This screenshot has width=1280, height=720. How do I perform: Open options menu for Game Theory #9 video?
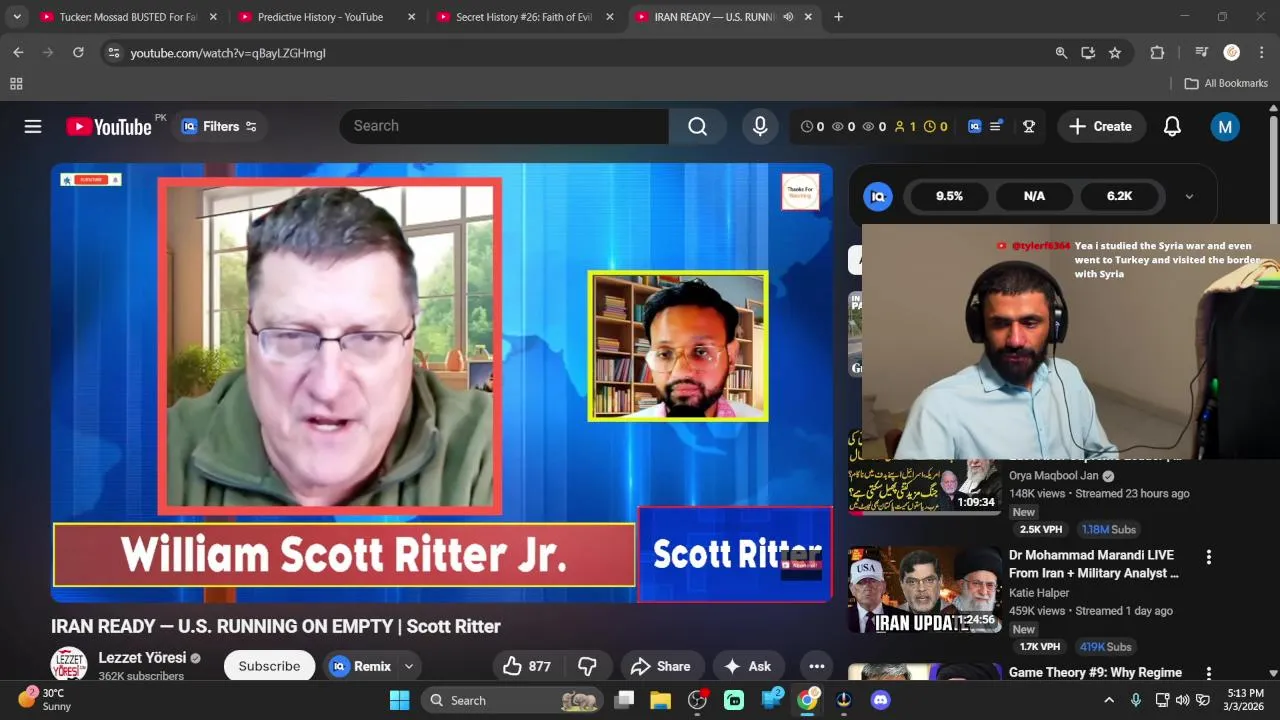click(1208, 674)
